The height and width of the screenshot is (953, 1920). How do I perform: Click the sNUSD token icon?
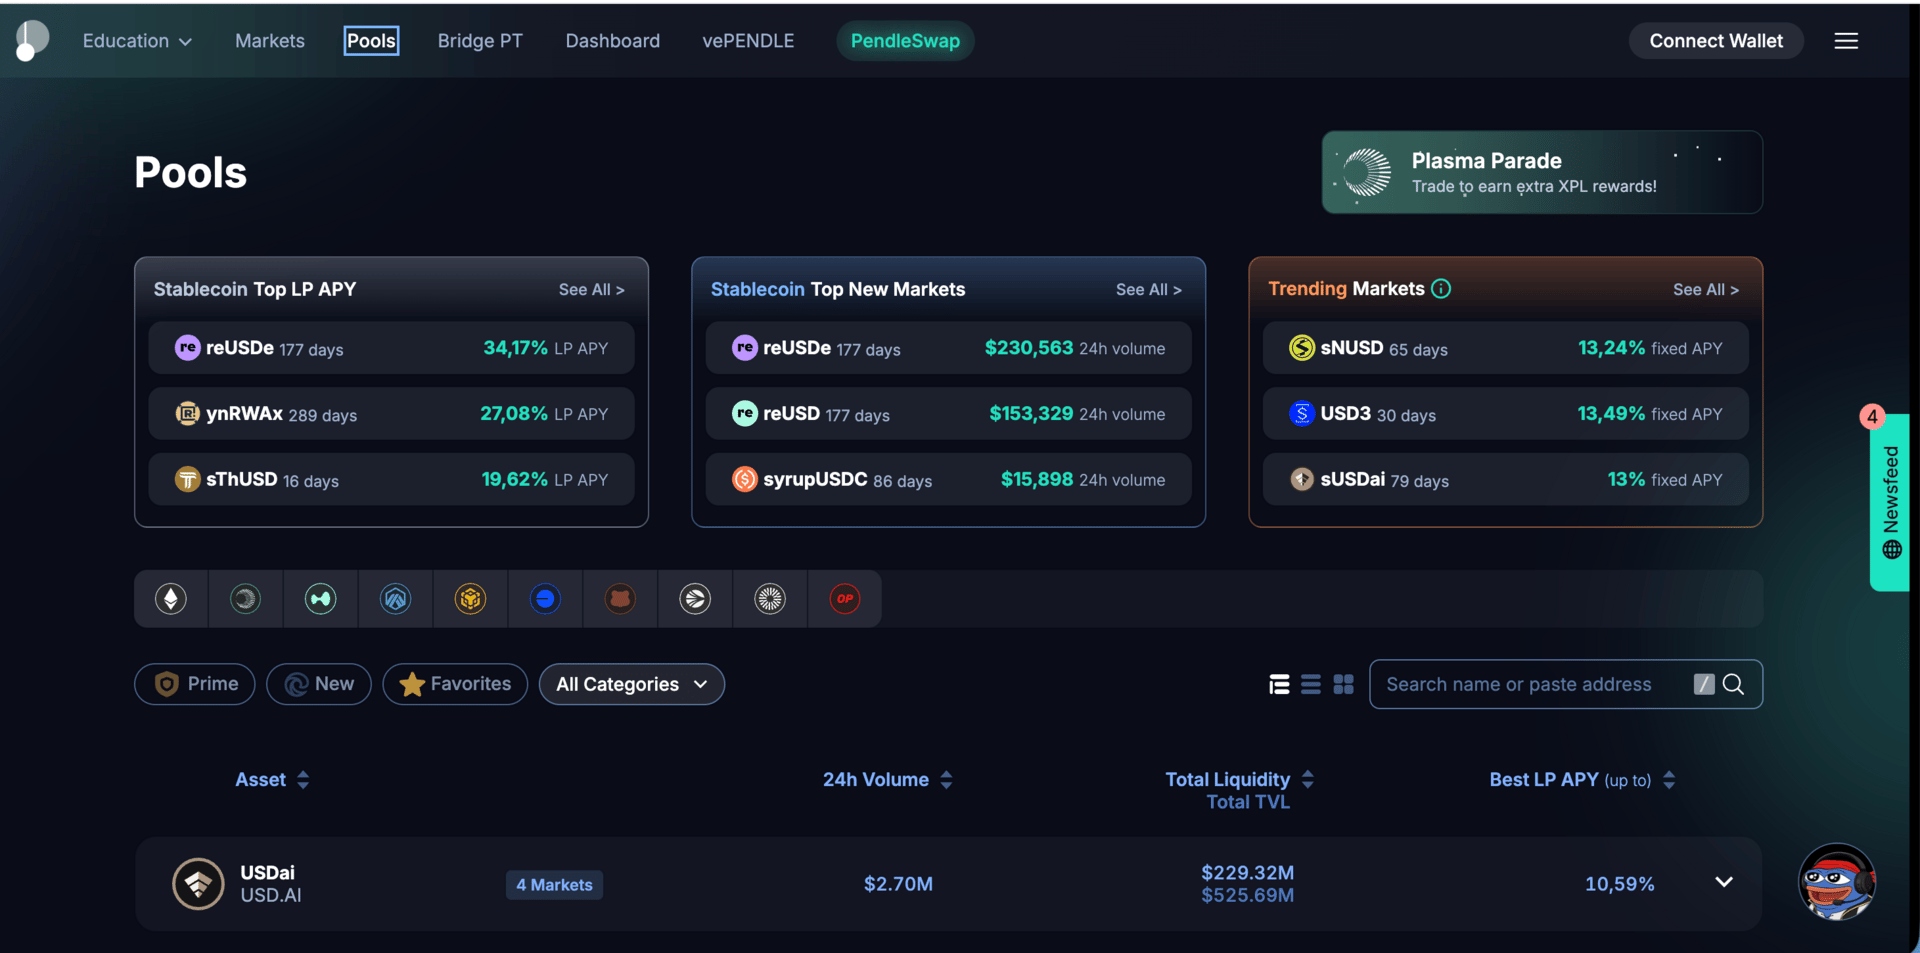click(x=1301, y=348)
